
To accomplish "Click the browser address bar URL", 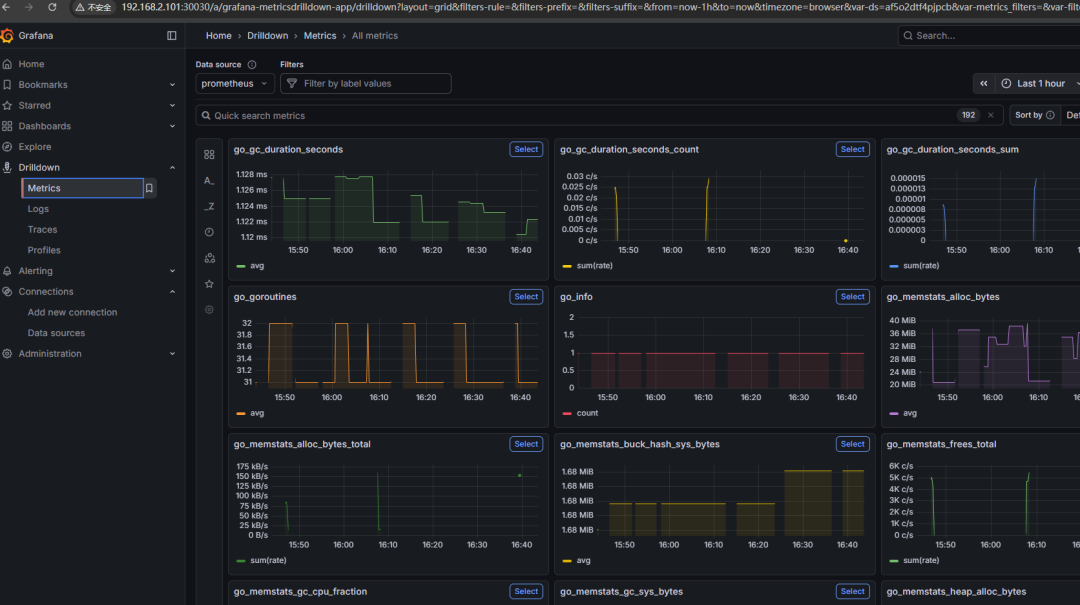I will tap(599, 7).
